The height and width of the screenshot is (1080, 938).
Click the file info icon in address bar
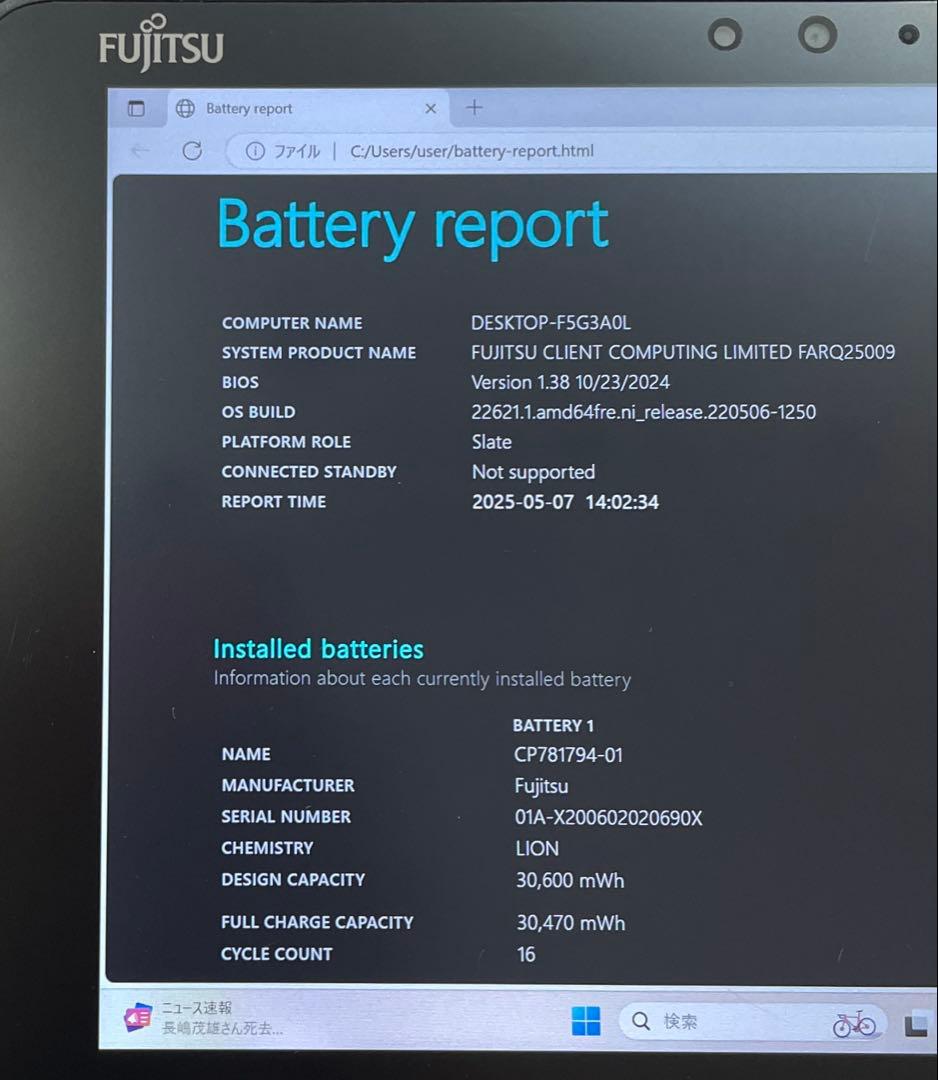click(x=255, y=151)
